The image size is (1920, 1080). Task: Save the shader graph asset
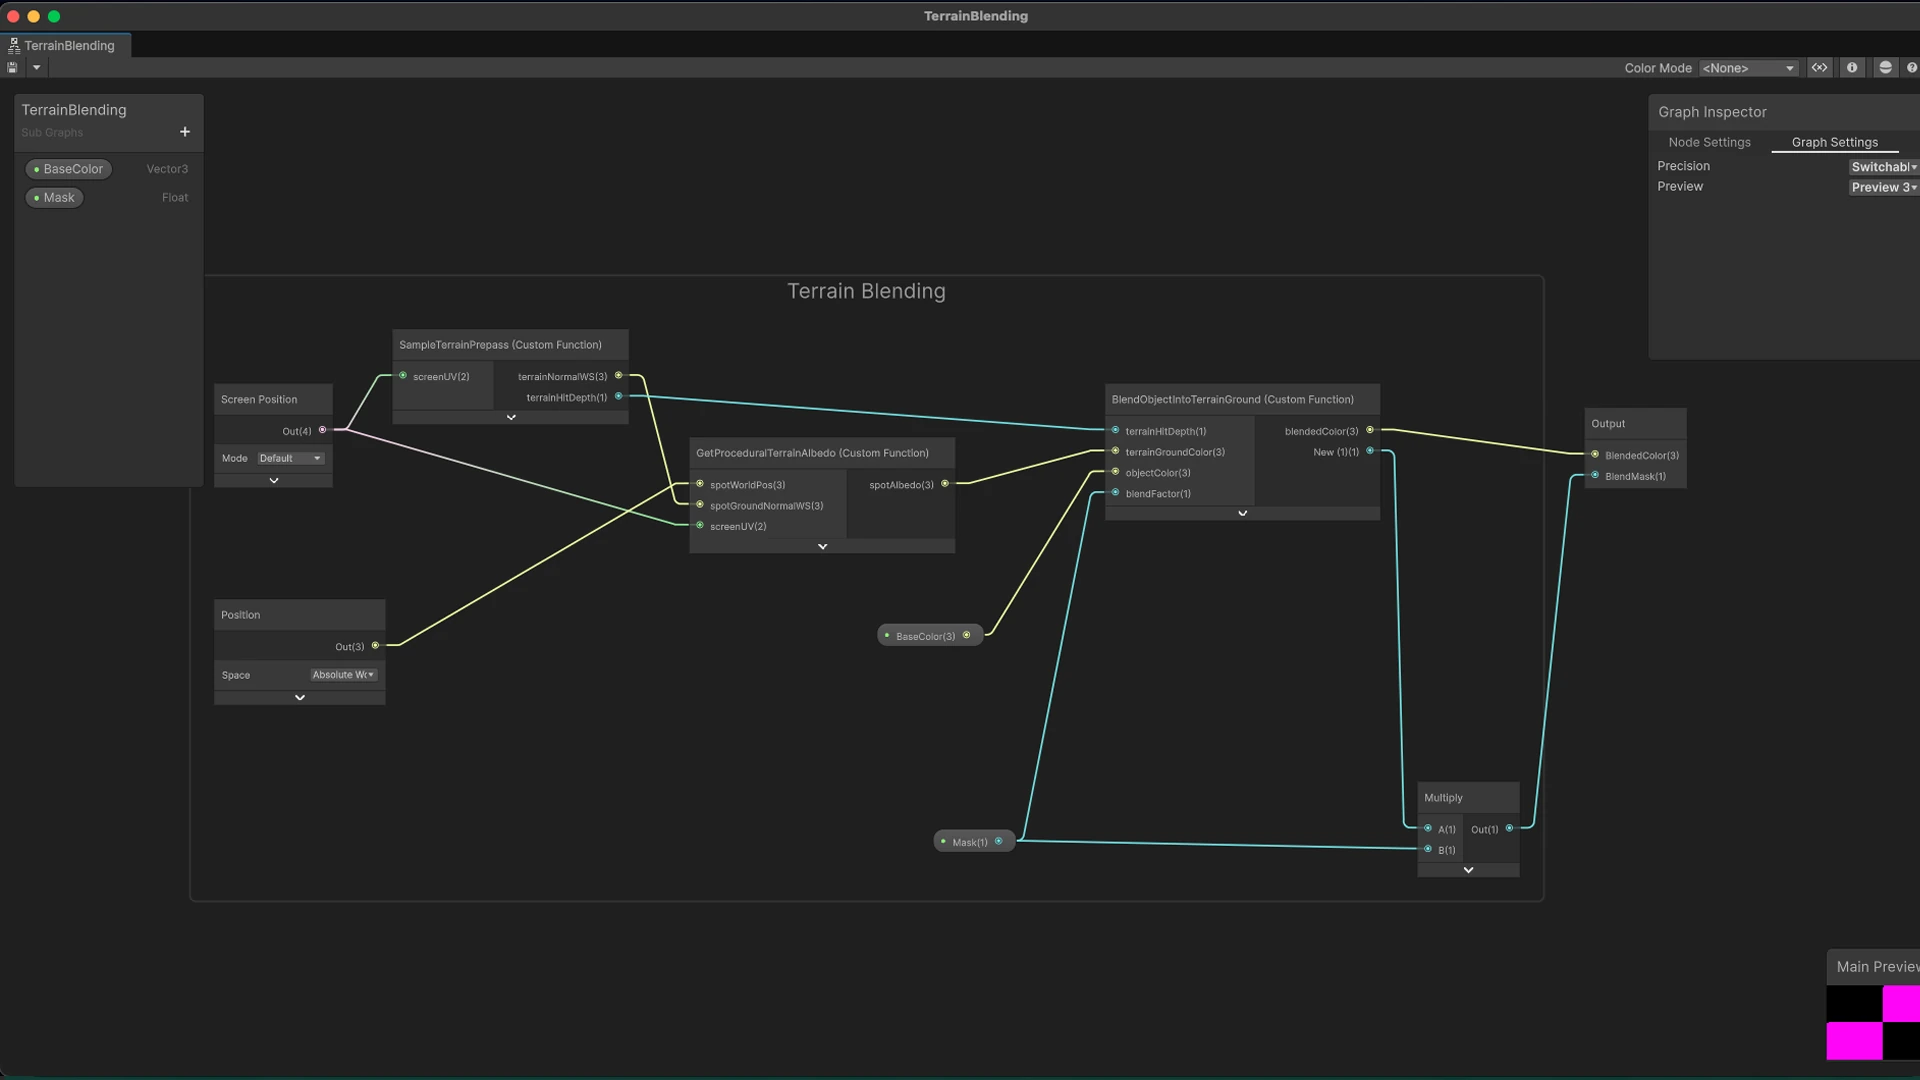[x=12, y=68]
